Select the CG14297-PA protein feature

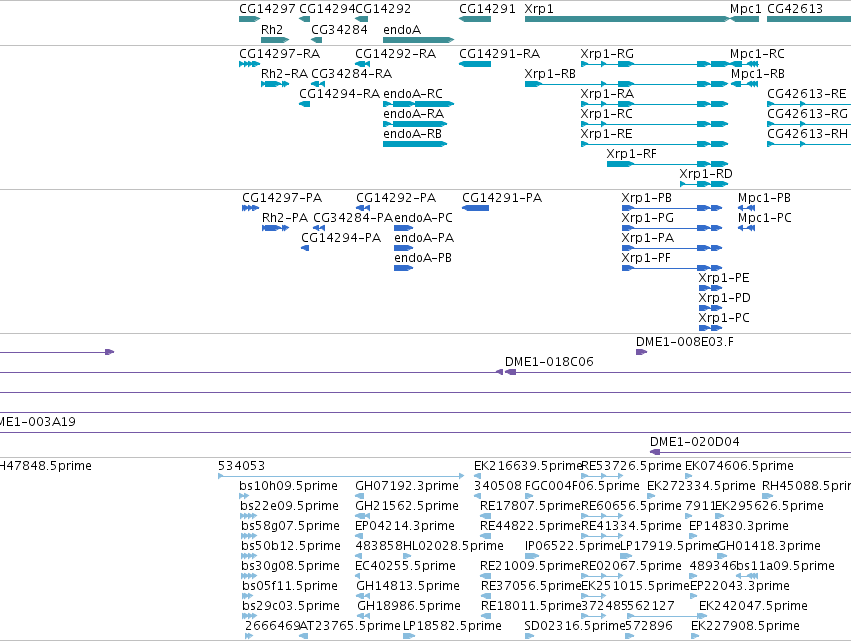pos(251,208)
